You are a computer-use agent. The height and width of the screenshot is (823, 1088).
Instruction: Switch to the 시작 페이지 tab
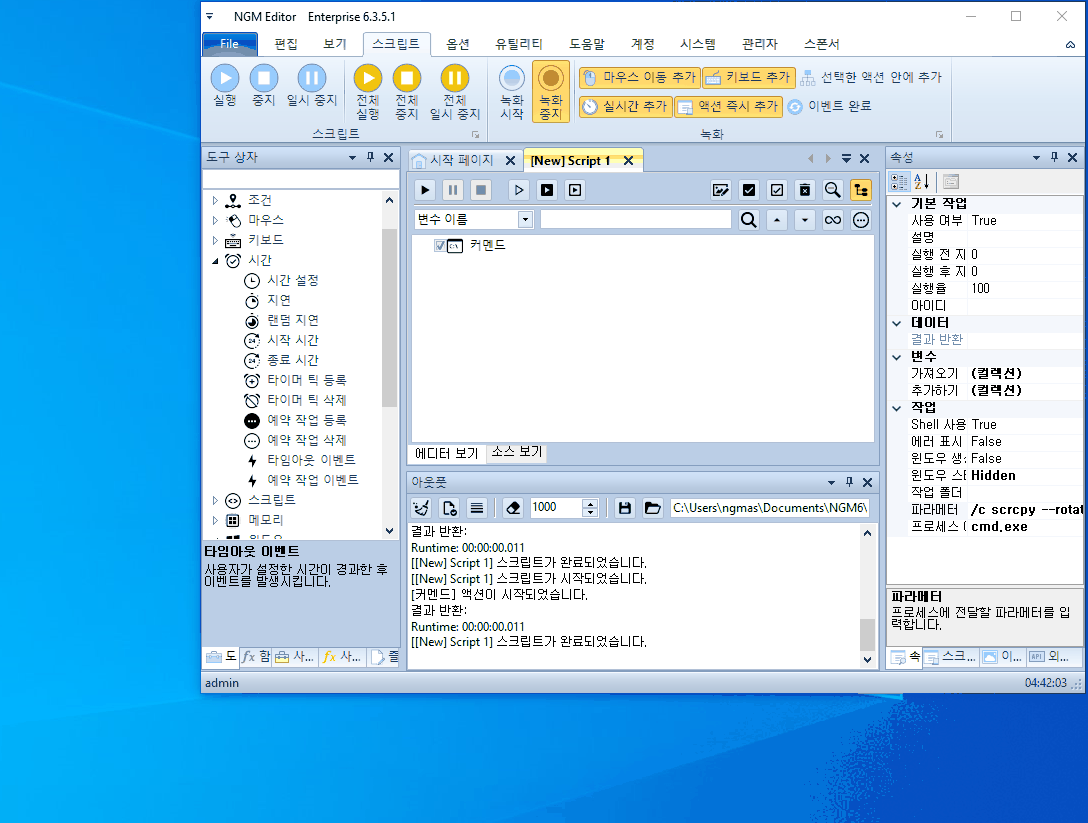(x=461, y=160)
